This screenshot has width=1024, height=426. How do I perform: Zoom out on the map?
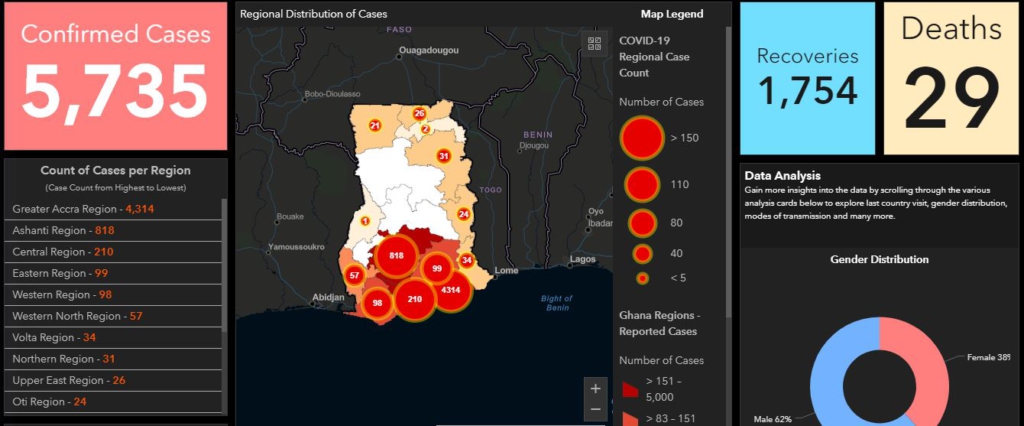tap(595, 409)
